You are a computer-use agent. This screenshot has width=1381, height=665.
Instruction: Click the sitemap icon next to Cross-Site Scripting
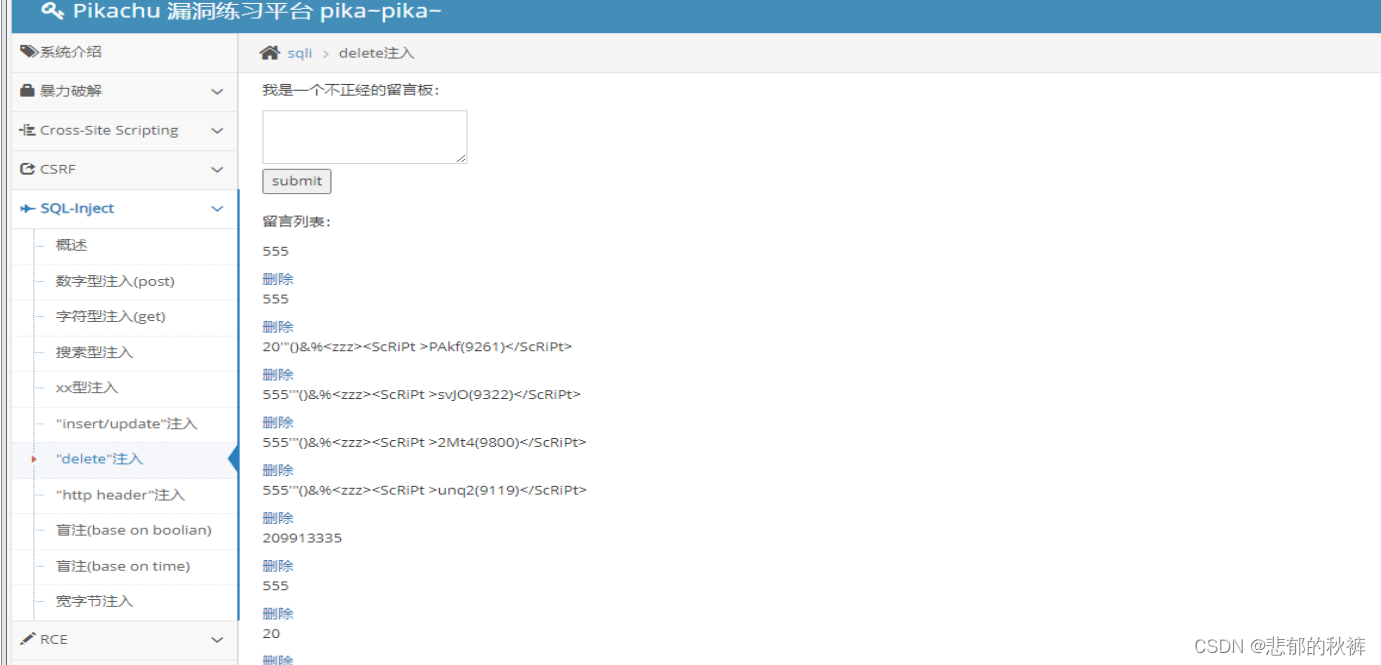[26, 130]
